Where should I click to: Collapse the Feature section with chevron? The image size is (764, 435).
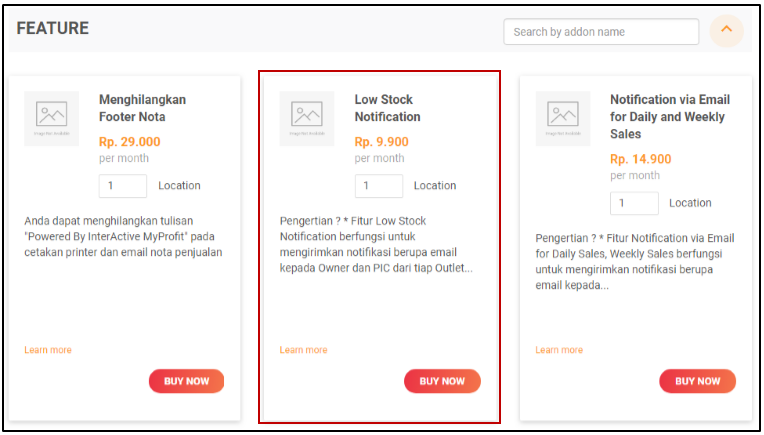point(727,30)
